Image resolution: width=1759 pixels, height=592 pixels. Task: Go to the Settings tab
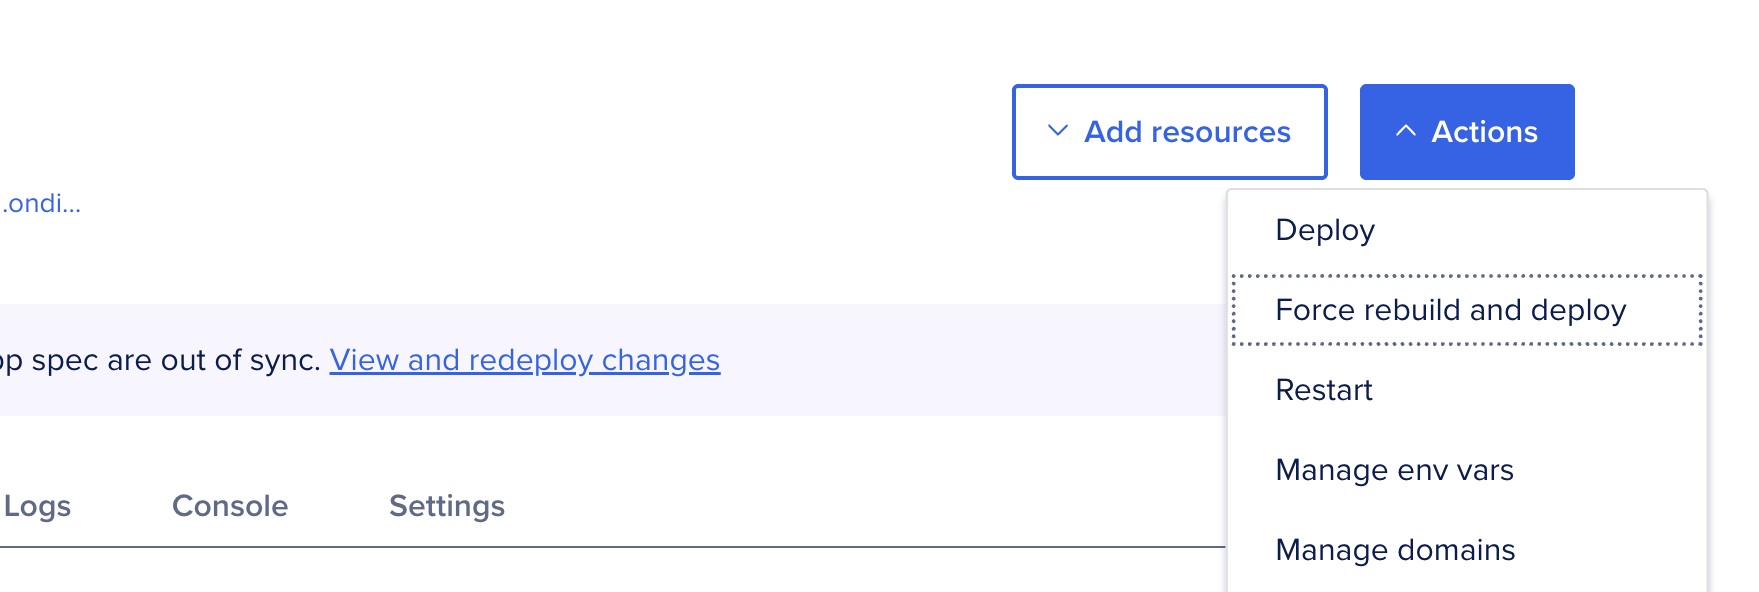446,505
